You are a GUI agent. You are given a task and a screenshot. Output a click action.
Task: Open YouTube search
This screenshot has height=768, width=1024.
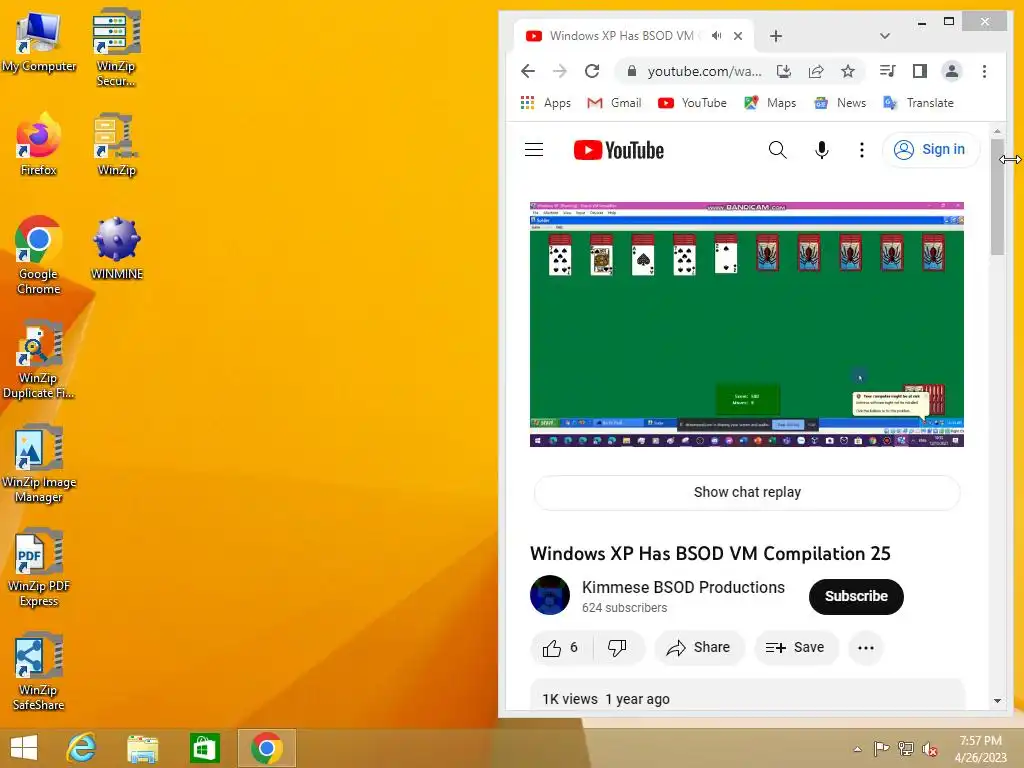[x=777, y=150]
